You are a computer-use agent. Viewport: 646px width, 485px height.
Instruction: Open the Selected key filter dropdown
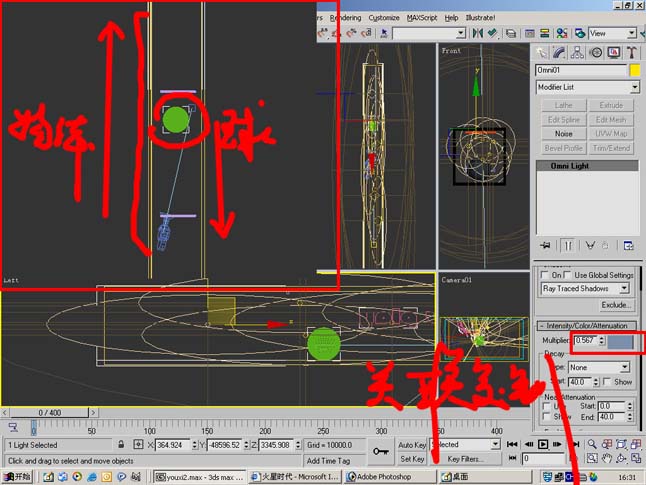pos(465,445)
